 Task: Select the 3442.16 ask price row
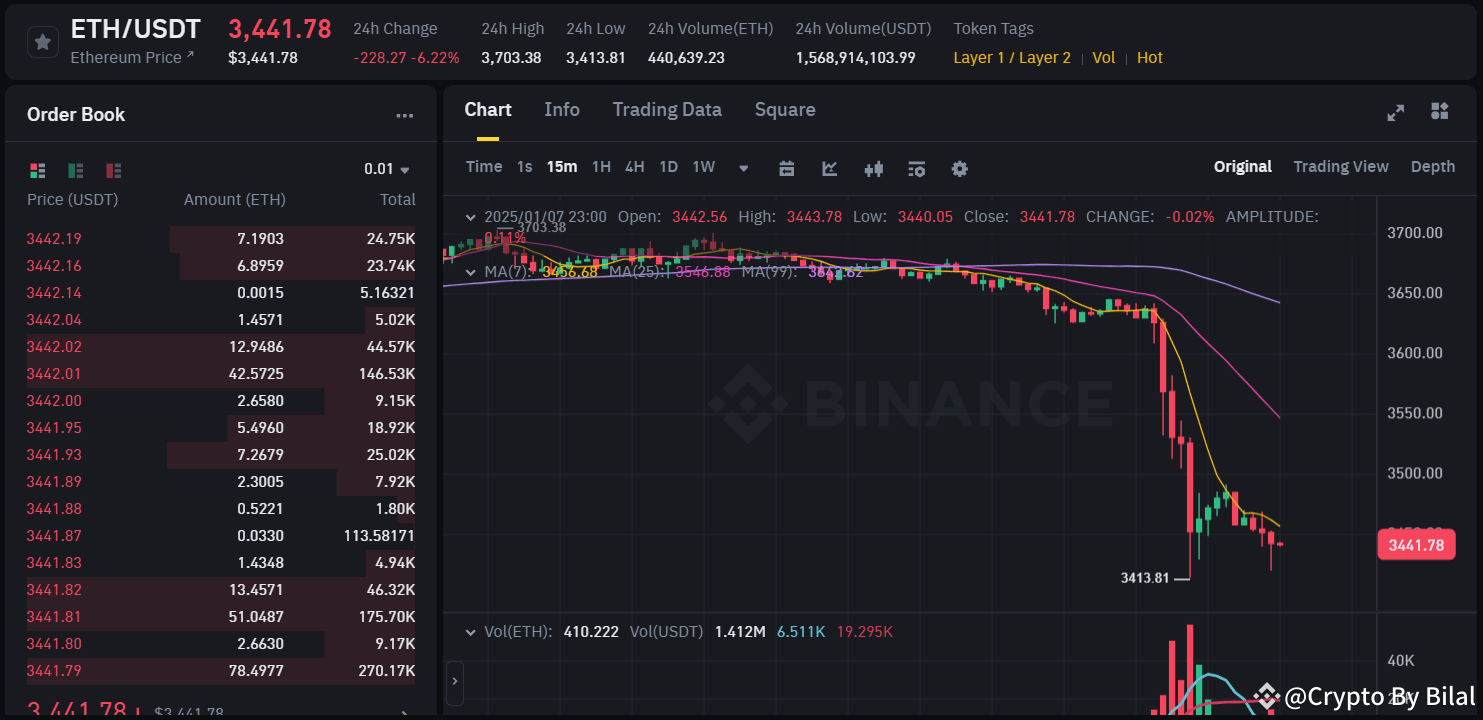221,266
